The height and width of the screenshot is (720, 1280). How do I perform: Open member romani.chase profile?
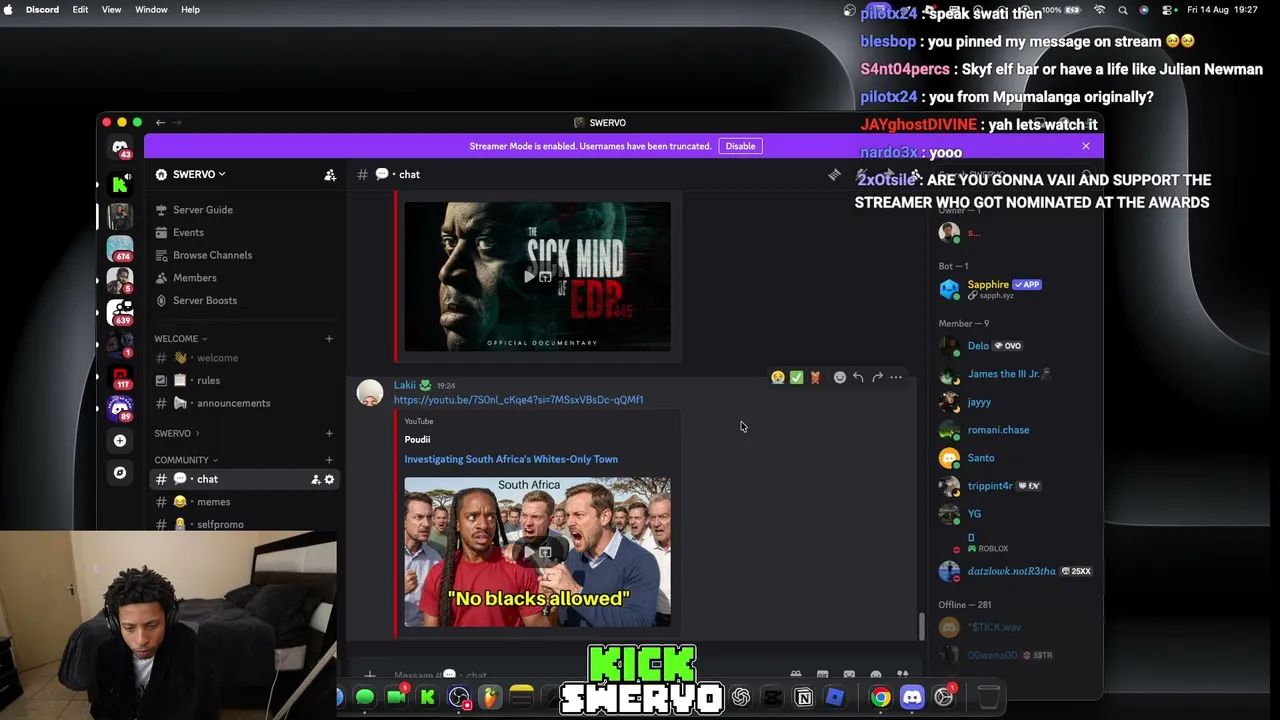1015,430
